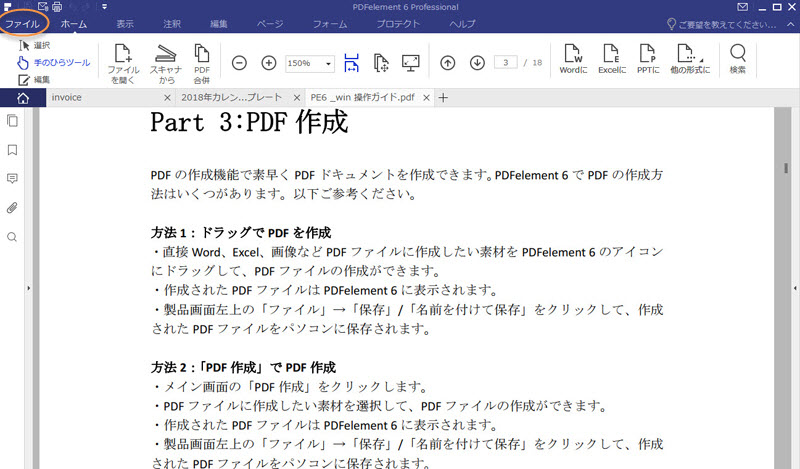Go to next page with down arrow
800x469 pixels.
478,63
